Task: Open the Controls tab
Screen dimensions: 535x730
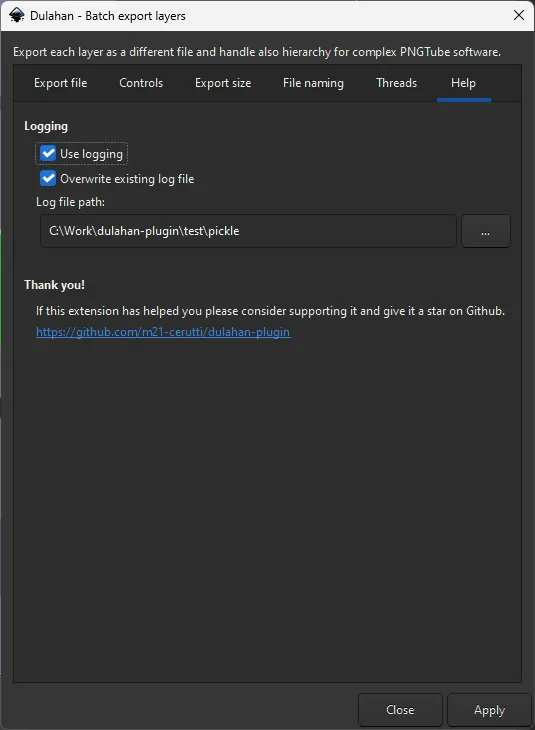Action: coord(141,83)
